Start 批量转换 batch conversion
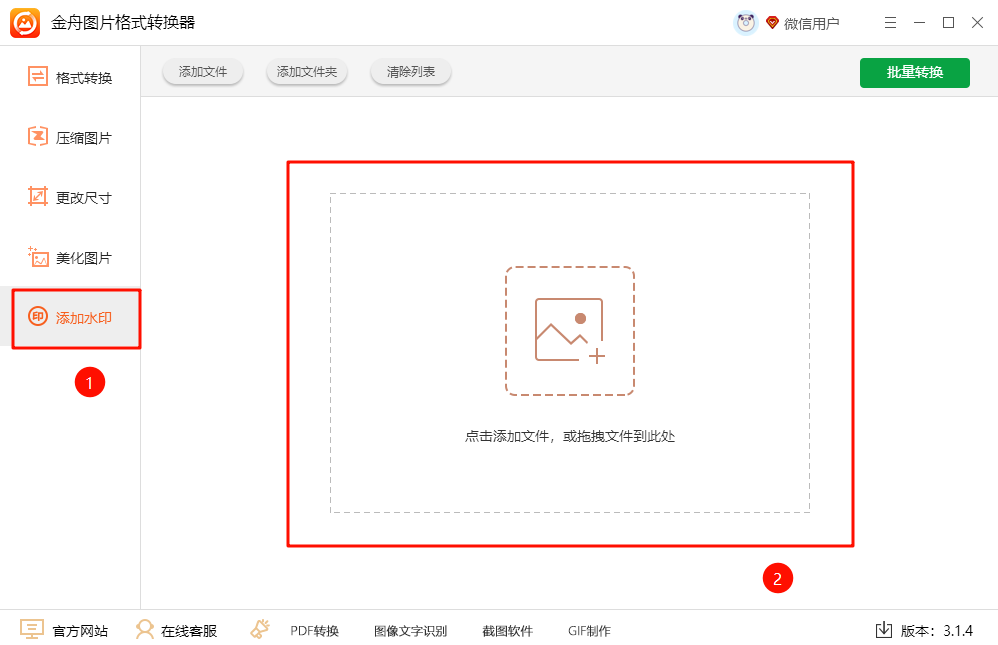This screenshot has height=645, width=998. click(915, 73)
